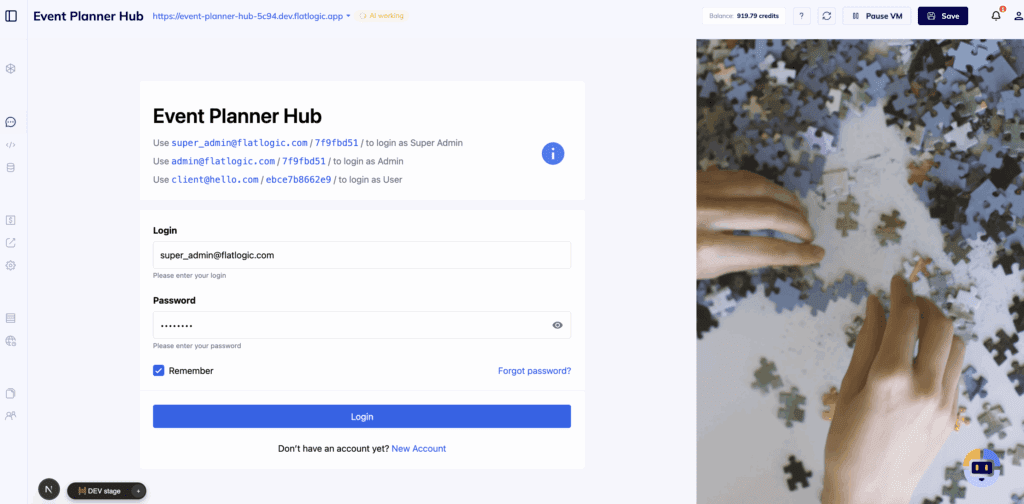1024x504 pixels.
Task: Click the refresh icon in top bar
Action: (x=827, y=16)
